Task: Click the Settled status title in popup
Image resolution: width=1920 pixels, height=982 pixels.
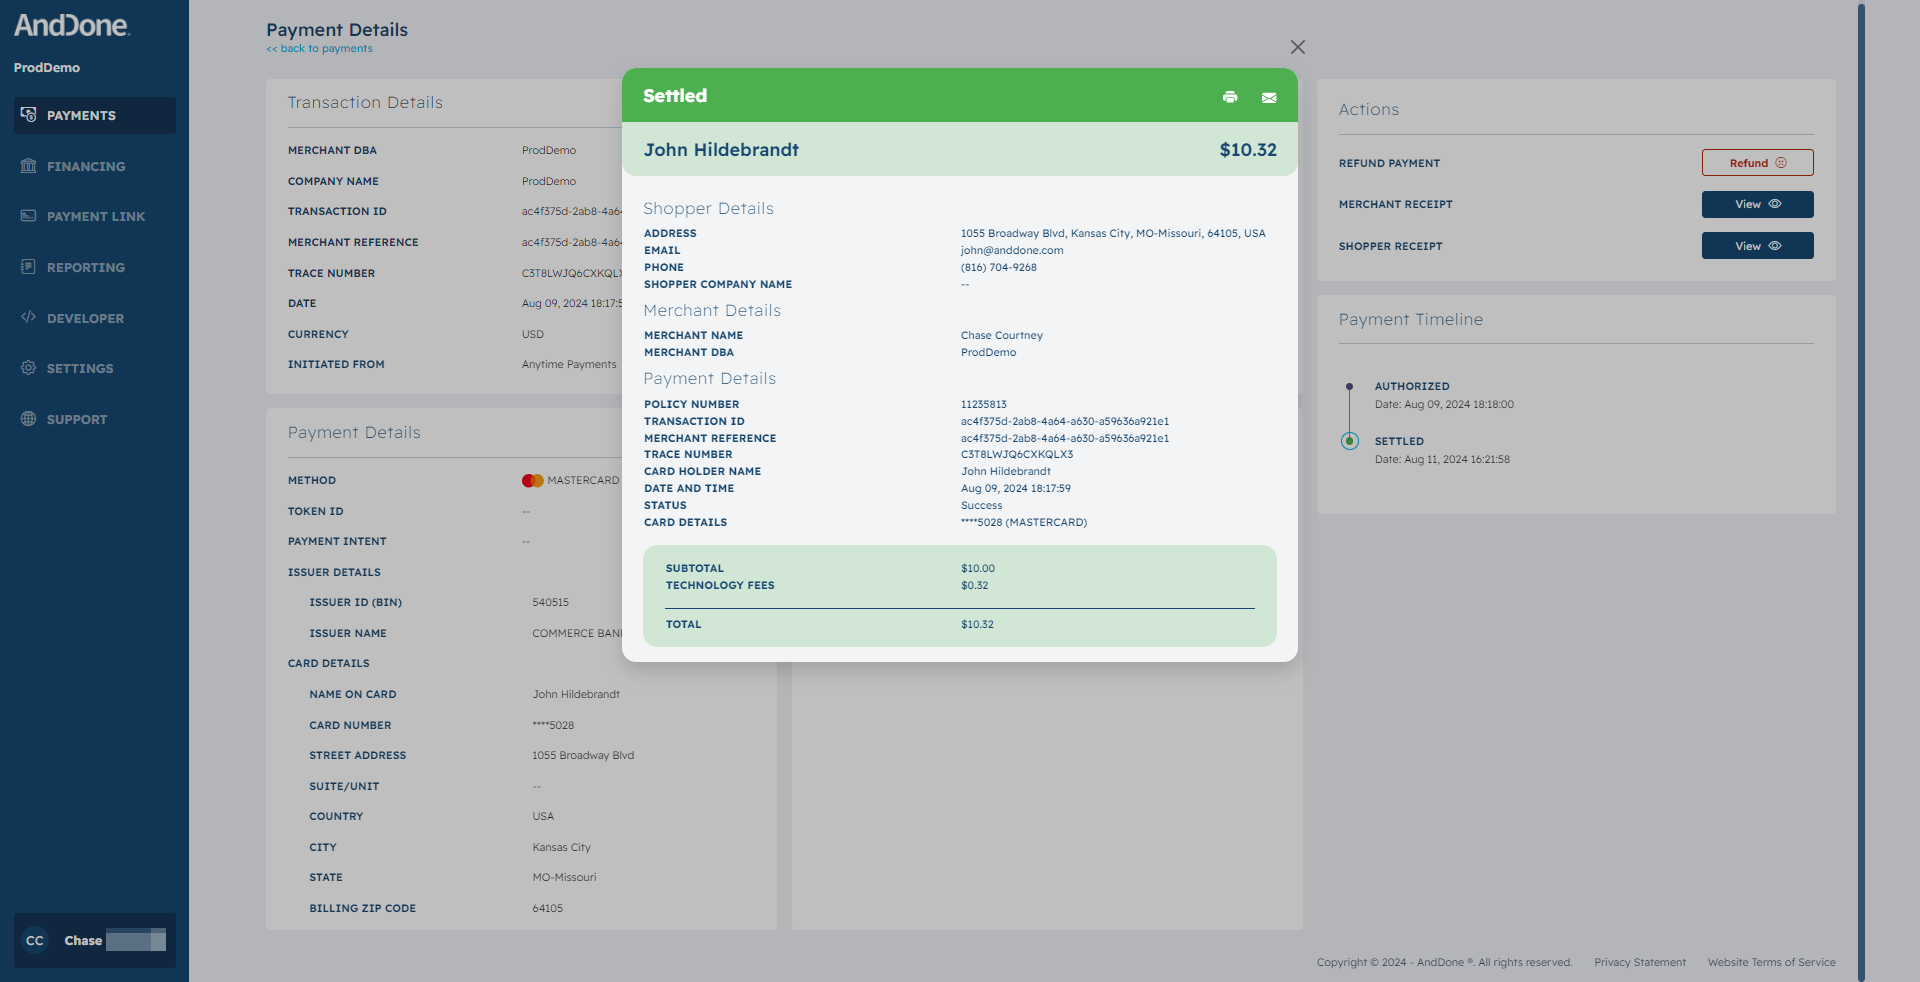Action: coord(675,96)
